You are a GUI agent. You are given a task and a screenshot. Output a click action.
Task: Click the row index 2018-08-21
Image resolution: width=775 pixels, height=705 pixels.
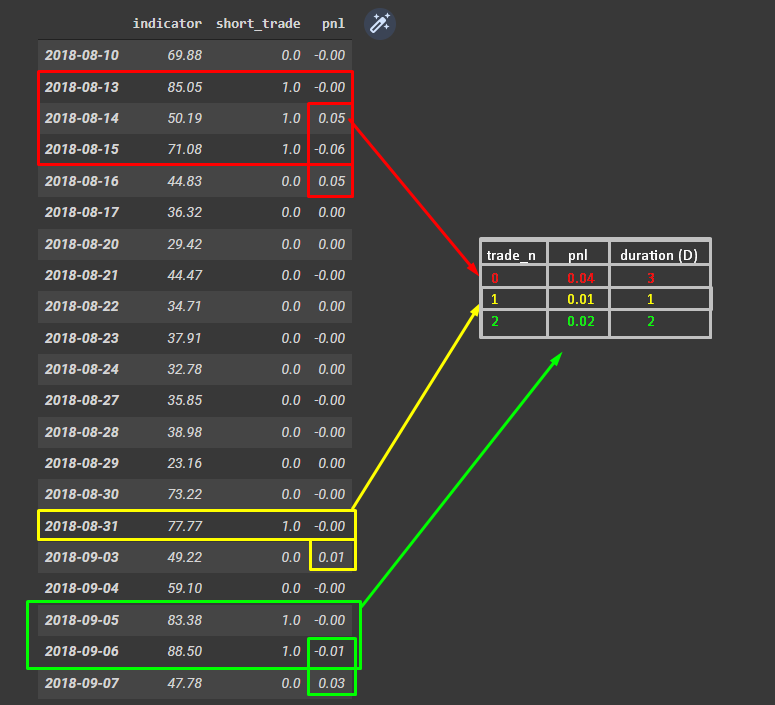pyautogui.click(x=82, y=275)
